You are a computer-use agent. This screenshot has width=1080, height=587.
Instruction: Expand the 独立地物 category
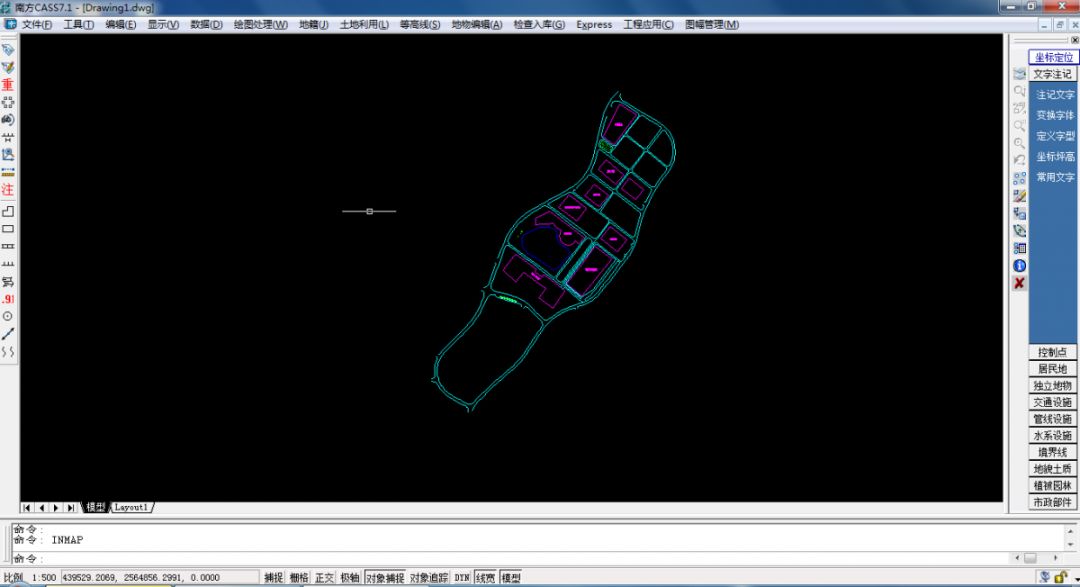click(x=1053, y=385)
